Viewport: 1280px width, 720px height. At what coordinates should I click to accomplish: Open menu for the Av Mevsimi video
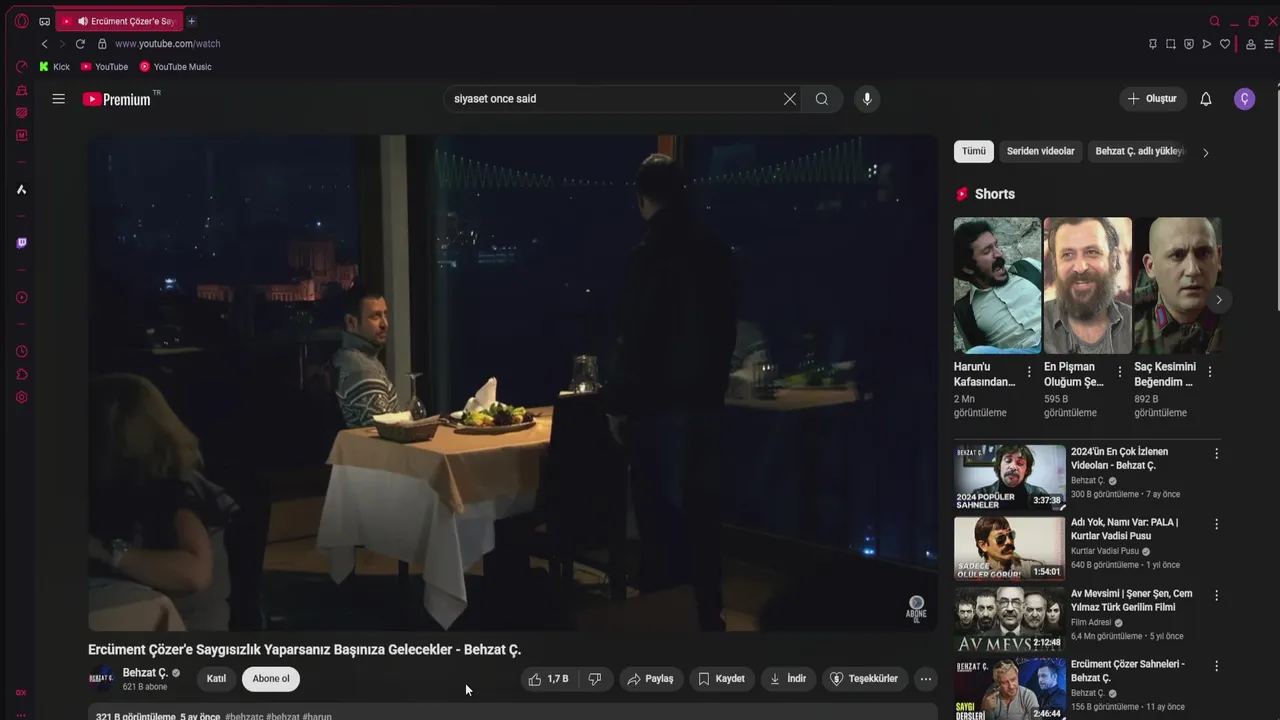pos(1217,595)
